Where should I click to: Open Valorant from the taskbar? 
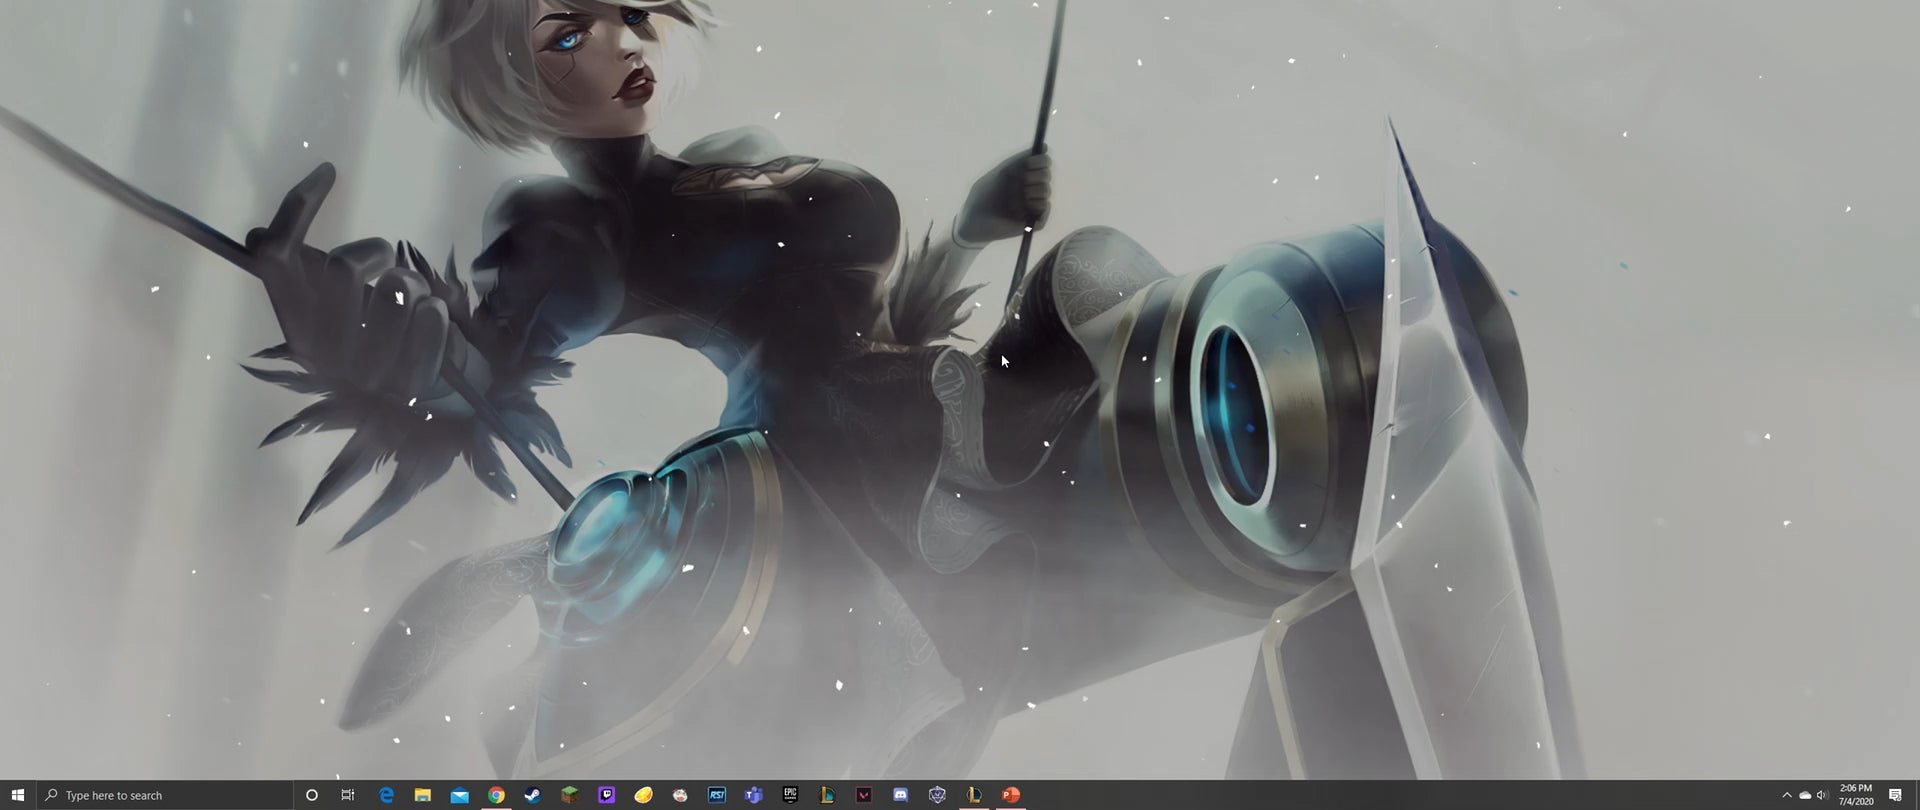click(864, 795)
